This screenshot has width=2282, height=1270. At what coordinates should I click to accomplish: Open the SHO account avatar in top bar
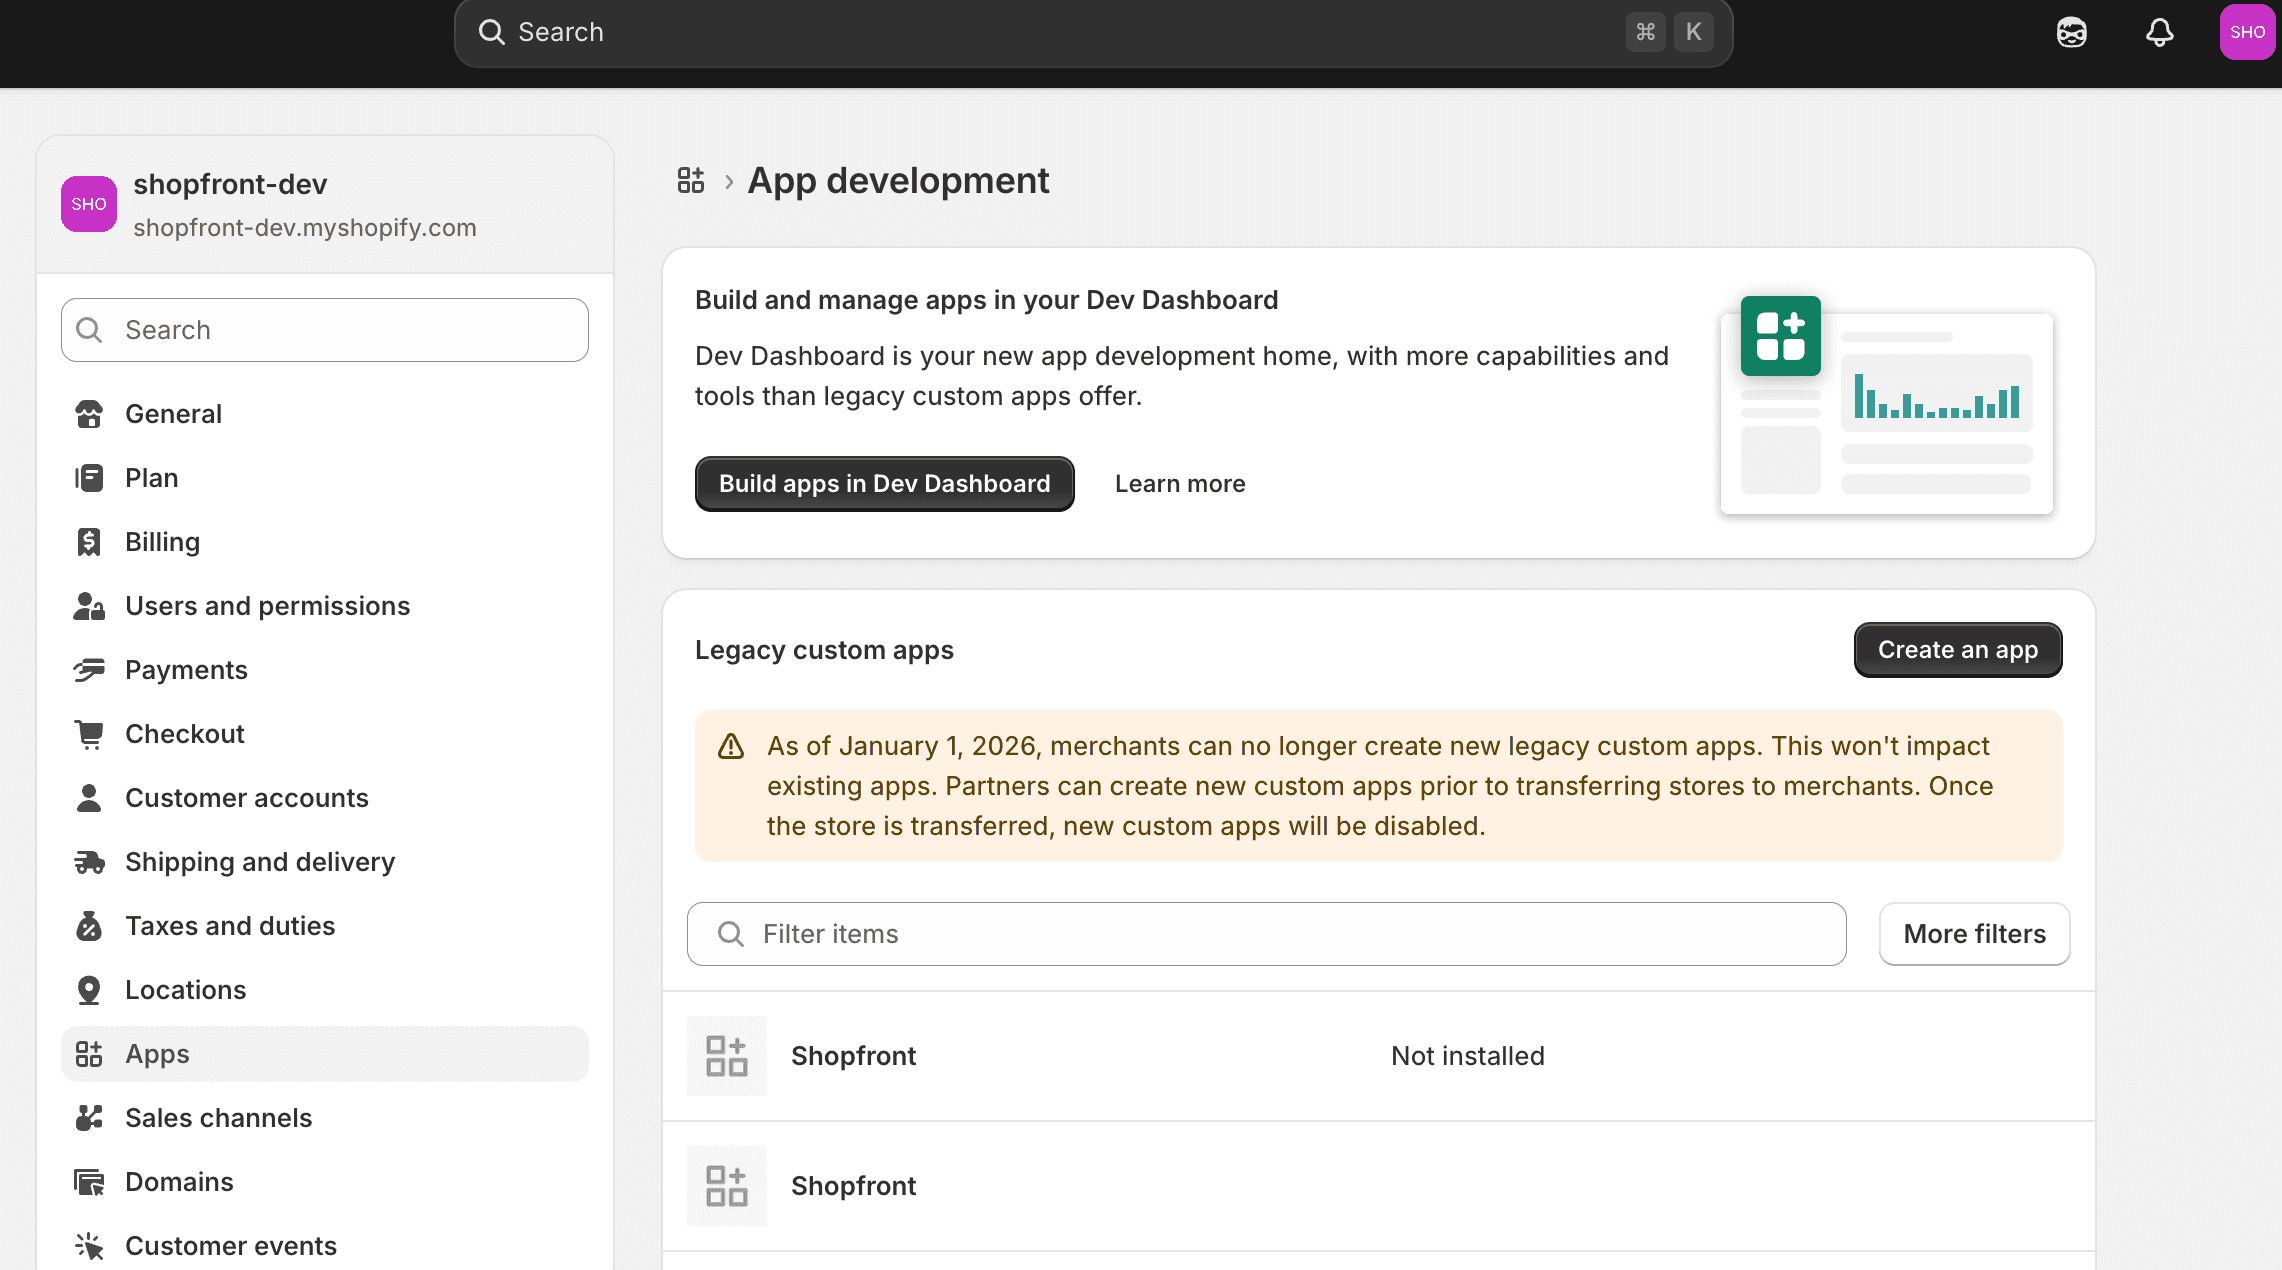[x=2247, y=32]
